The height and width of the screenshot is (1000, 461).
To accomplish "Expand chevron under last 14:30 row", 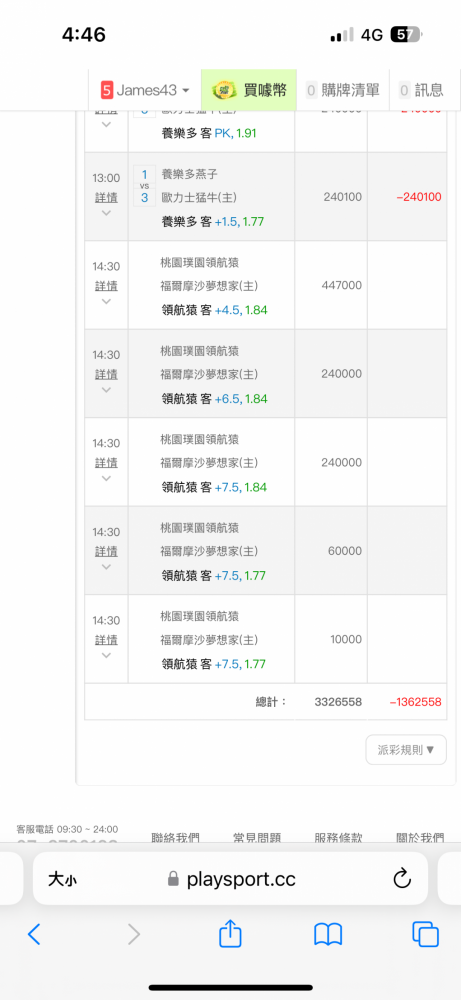I will click(x=106, y=655).
